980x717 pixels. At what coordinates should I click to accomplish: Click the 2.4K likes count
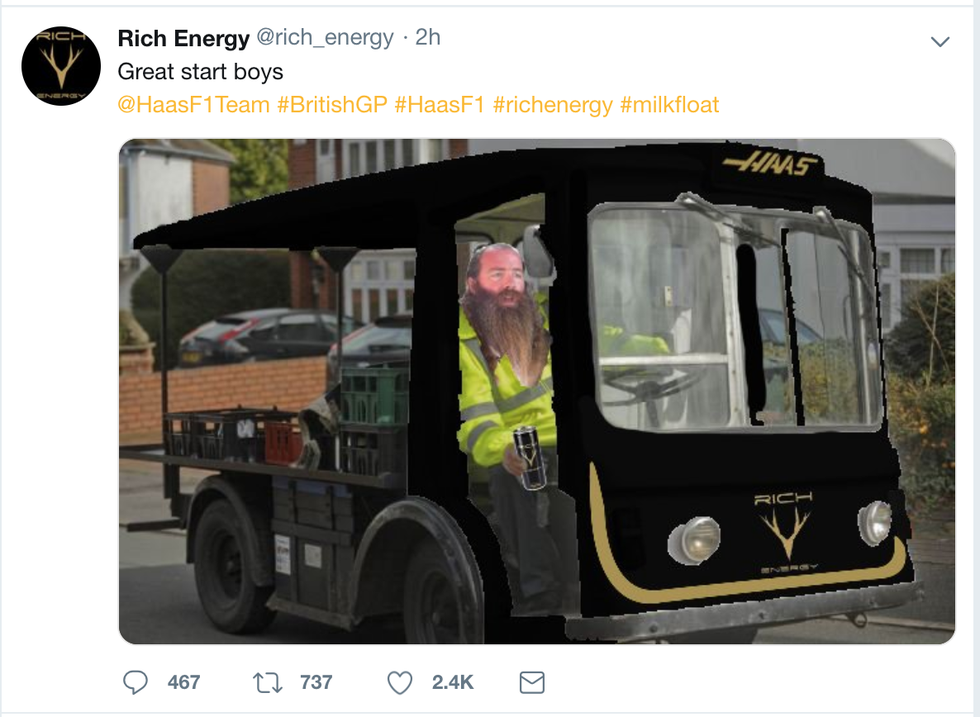tap(452, 682)
